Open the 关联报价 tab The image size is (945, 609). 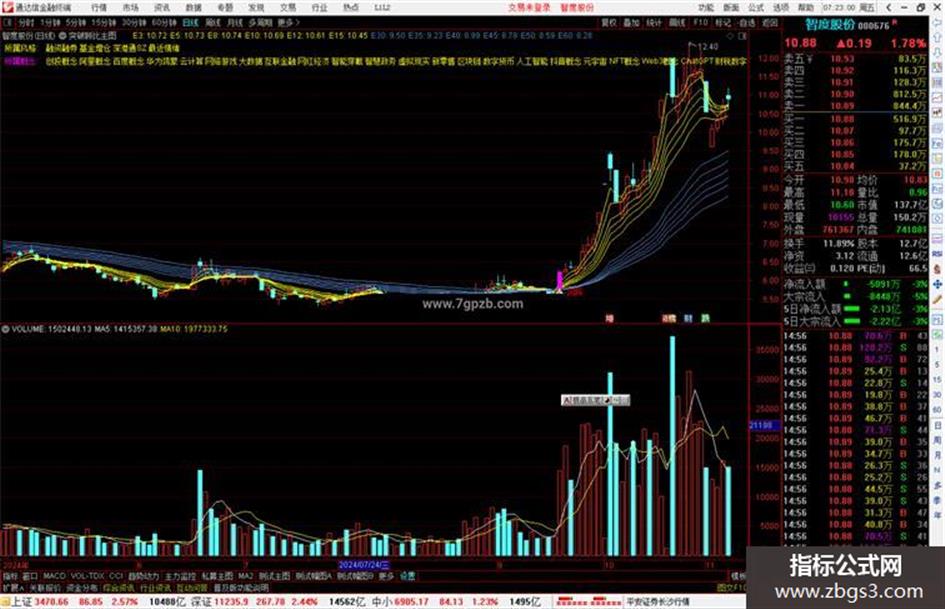coord(45,587)
